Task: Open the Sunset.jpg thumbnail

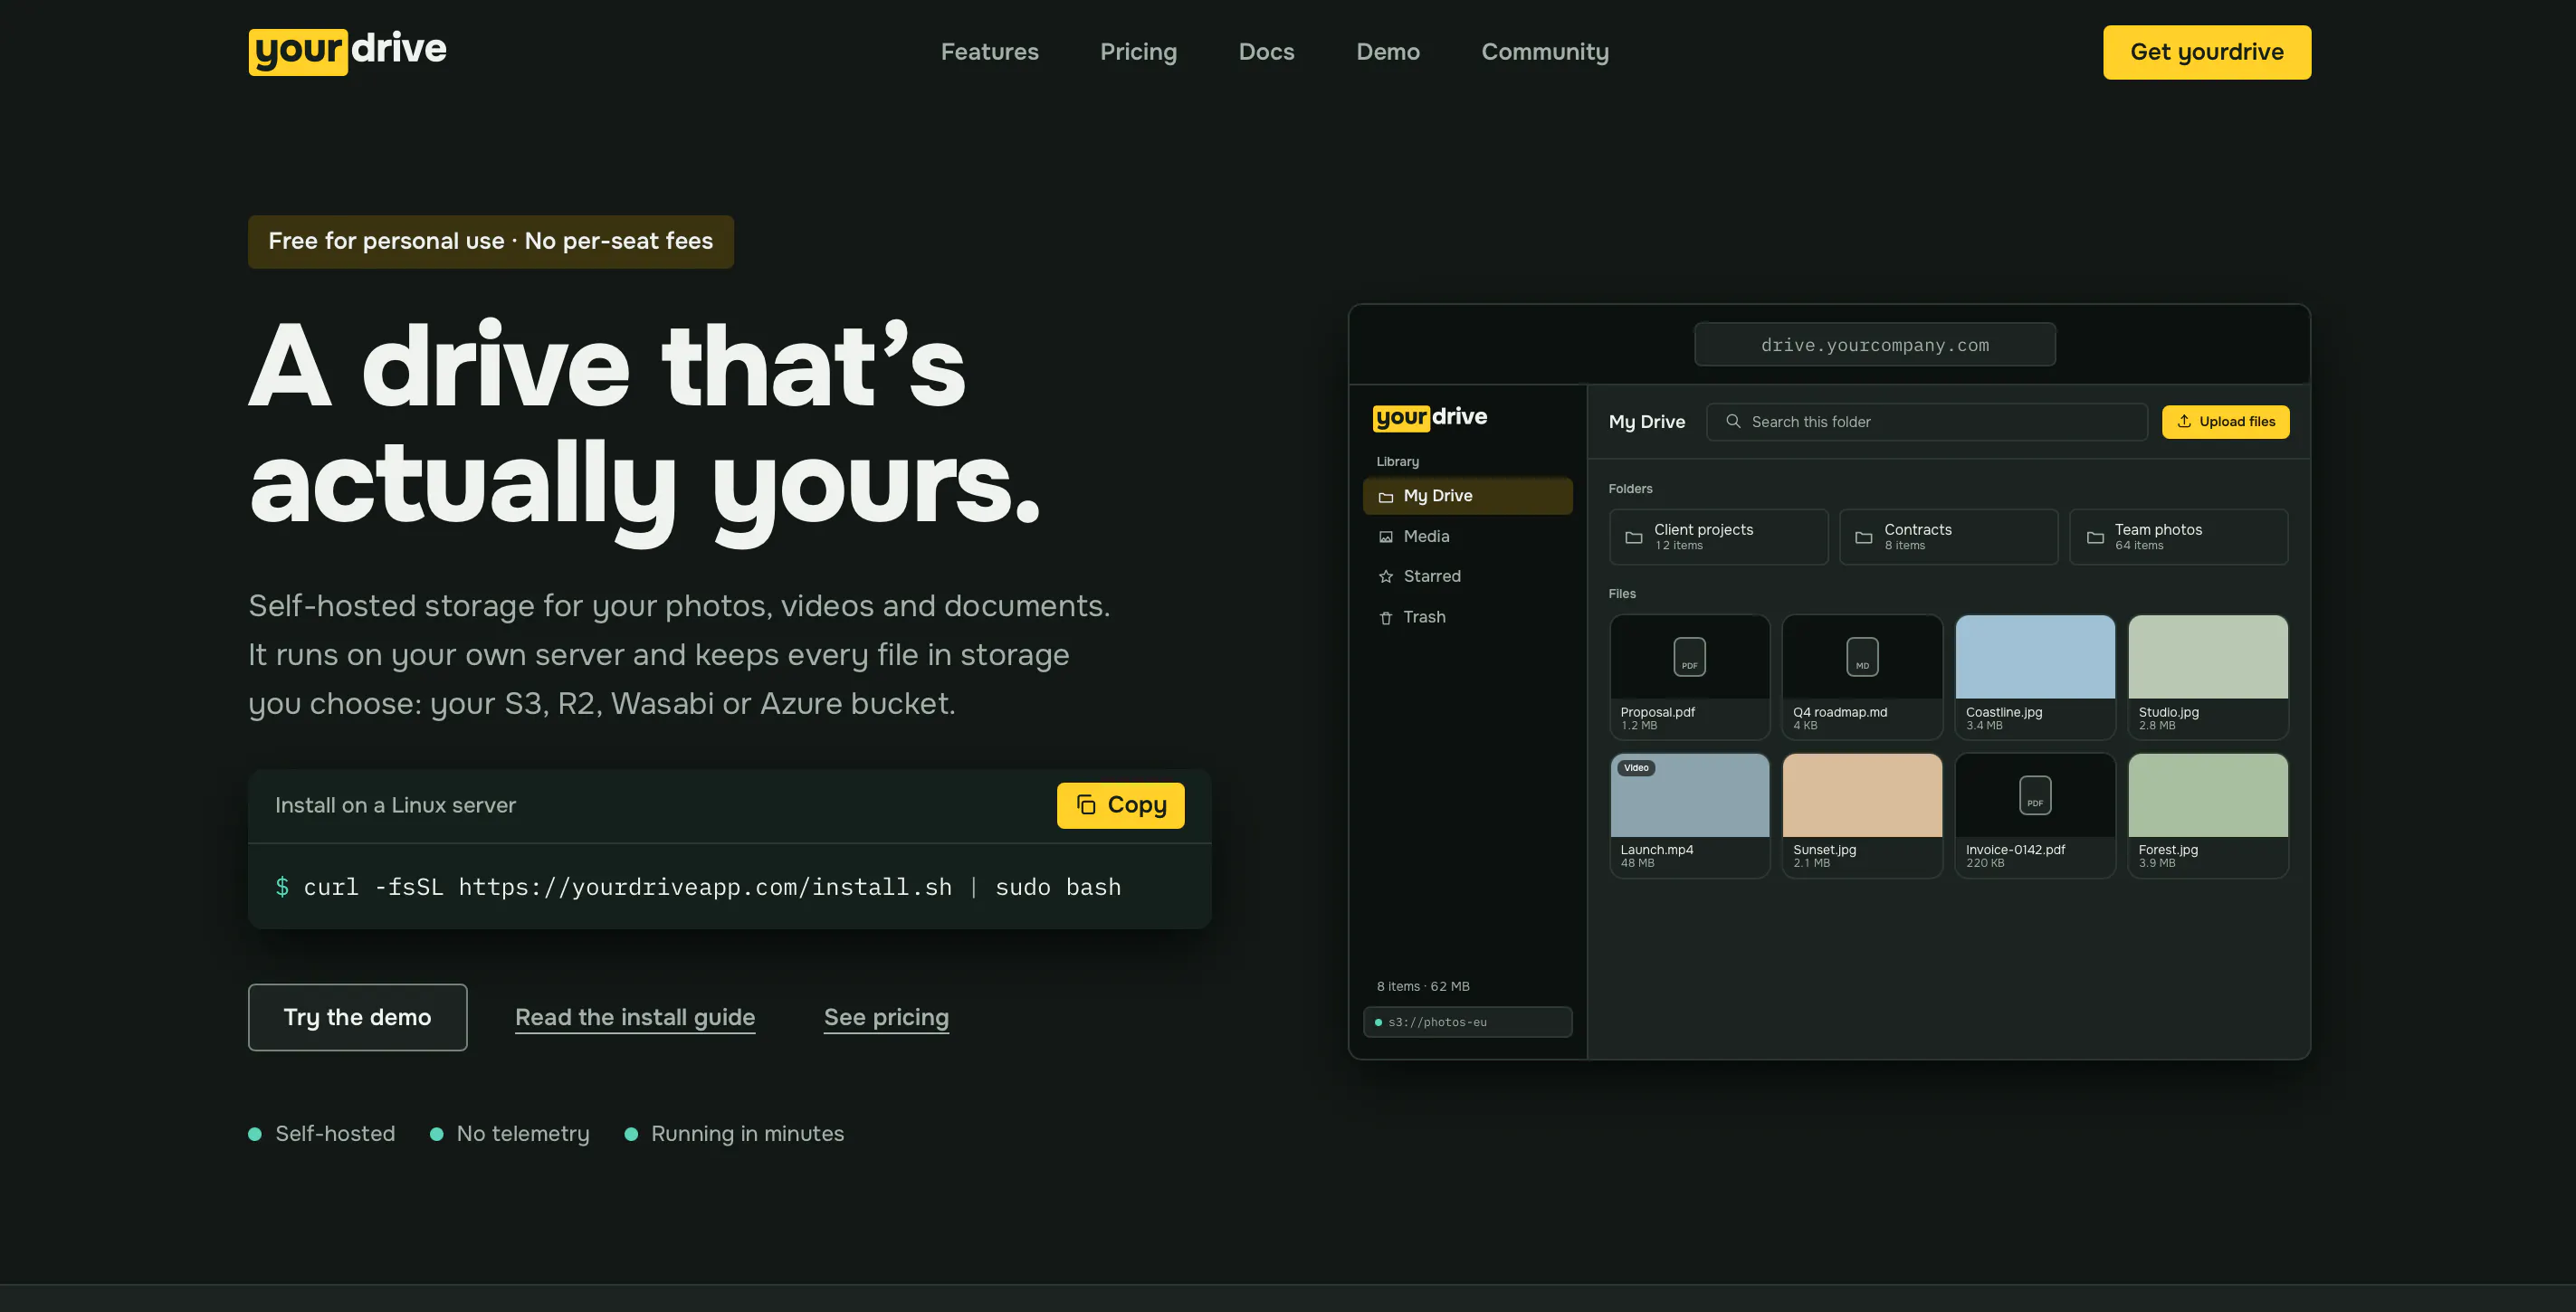Action: [x=1862, y=795]
